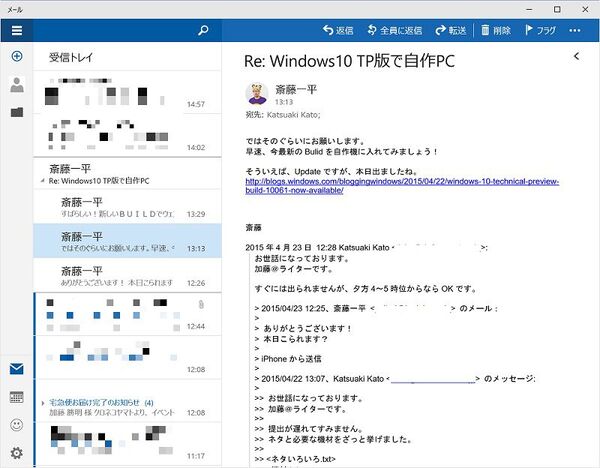Select the 13:13 message from 斎藤一平
This screenshot has width=600, height=468.
tap(127, 241)
